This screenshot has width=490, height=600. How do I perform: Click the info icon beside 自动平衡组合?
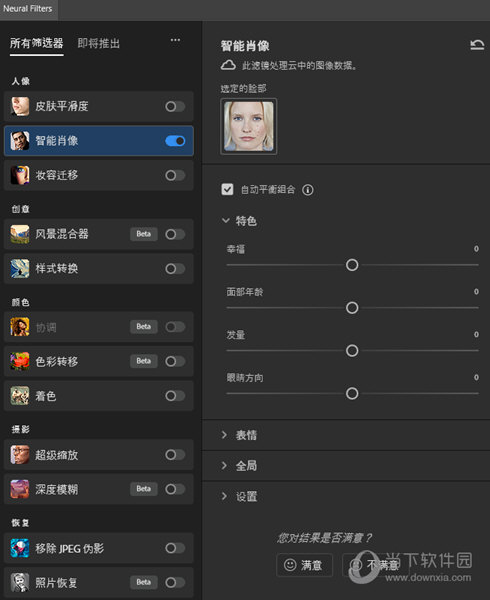308,190
